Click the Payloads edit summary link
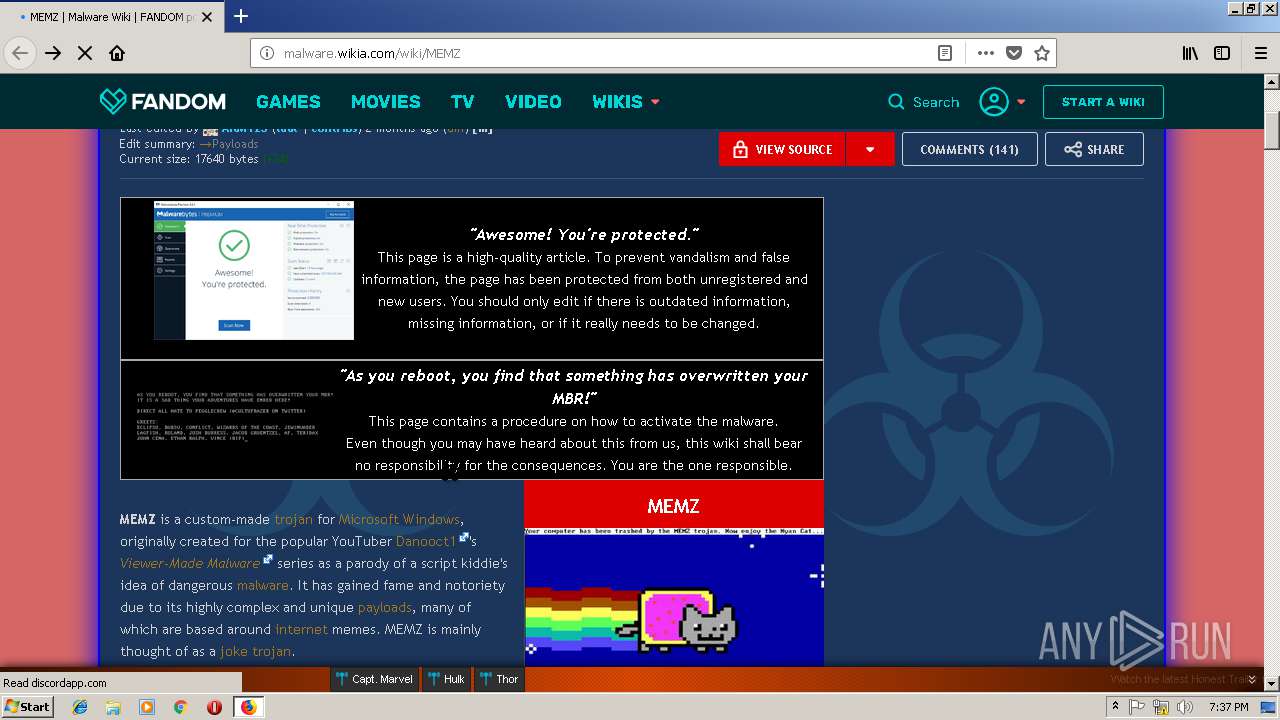 (x=229, y=144)
